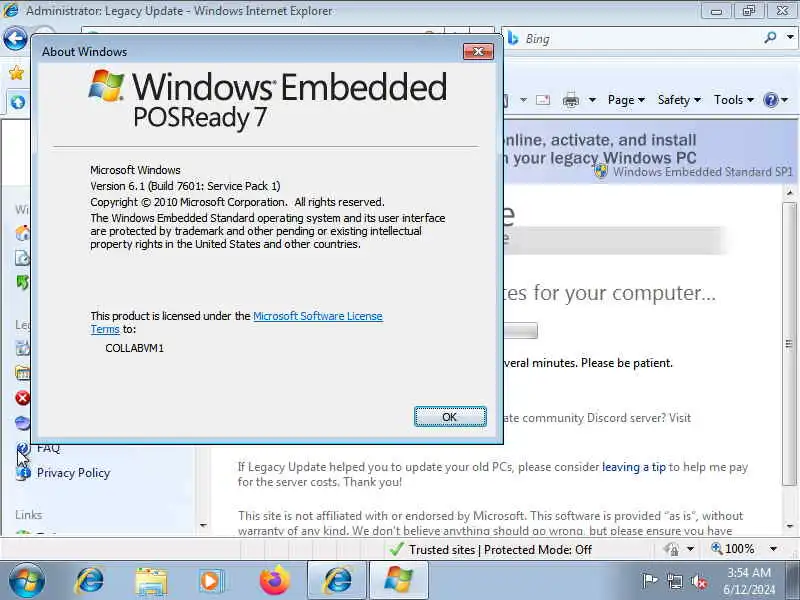Expand the dropdown arrow left of the mail icon
The height and width of the screenshot is (600, 800).
pyautogui.click(x=523, y=100)
